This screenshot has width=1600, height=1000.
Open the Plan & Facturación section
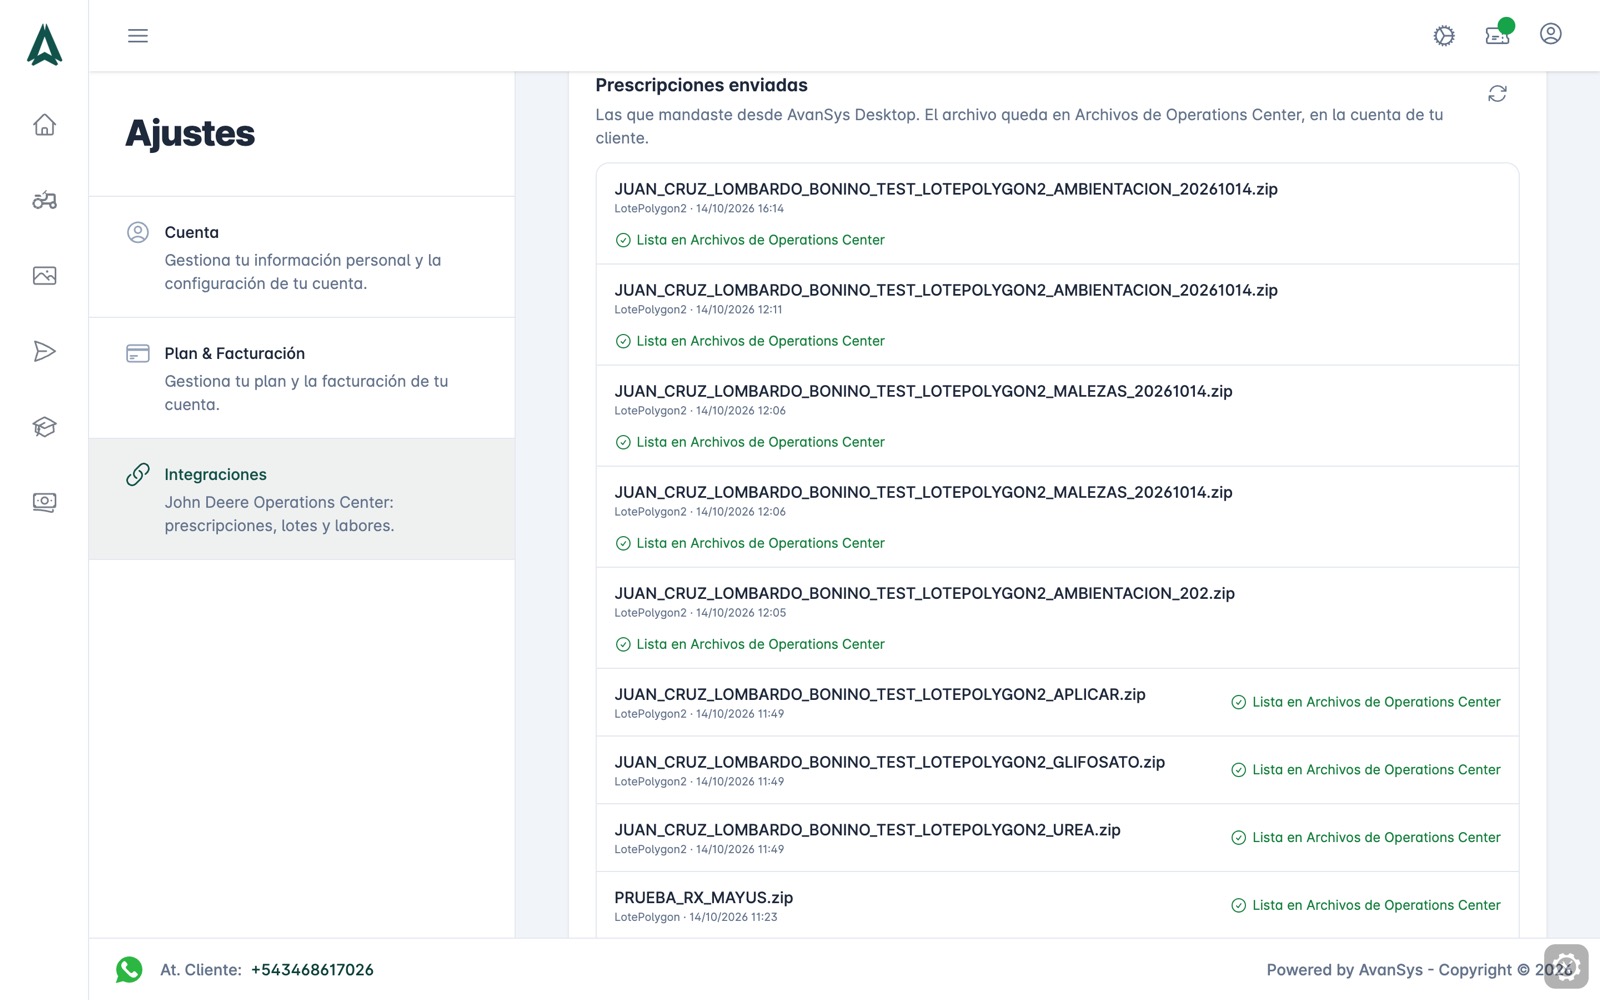tap(302, 378)
